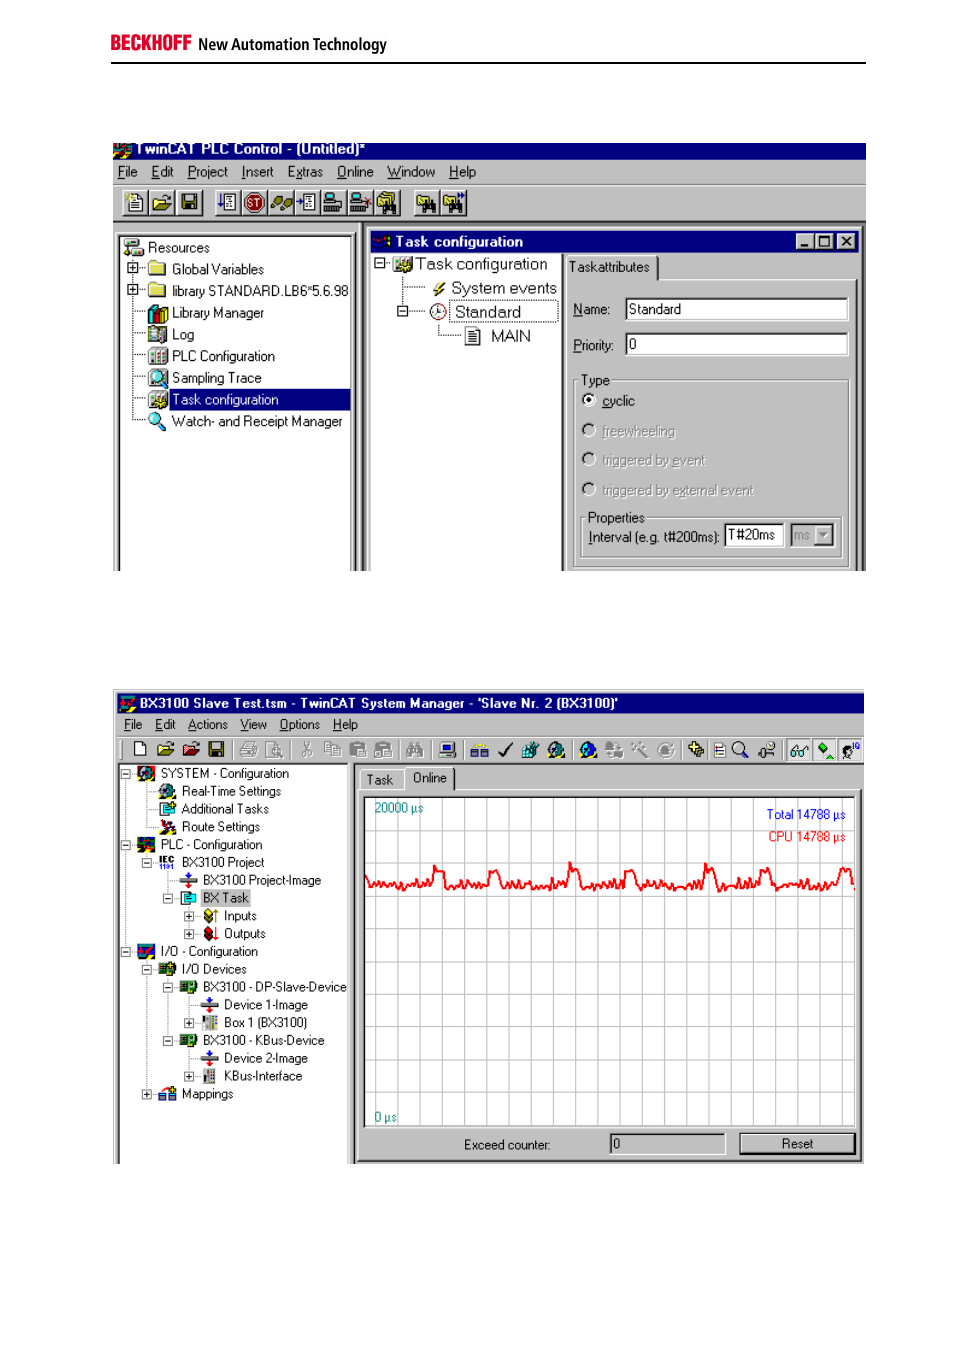Click Search magnifier icon in System Manager toolbar

pyautogui.click(x=740, y=749)
